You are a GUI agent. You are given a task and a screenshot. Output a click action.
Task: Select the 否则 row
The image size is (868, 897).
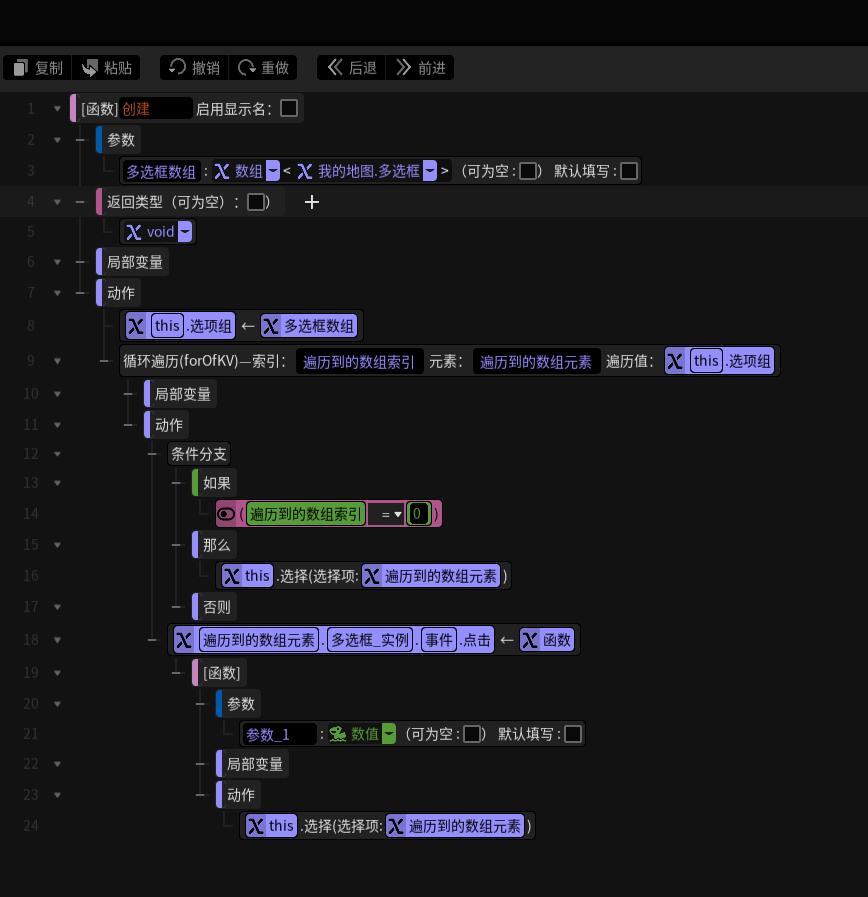[x=216, y=607]
